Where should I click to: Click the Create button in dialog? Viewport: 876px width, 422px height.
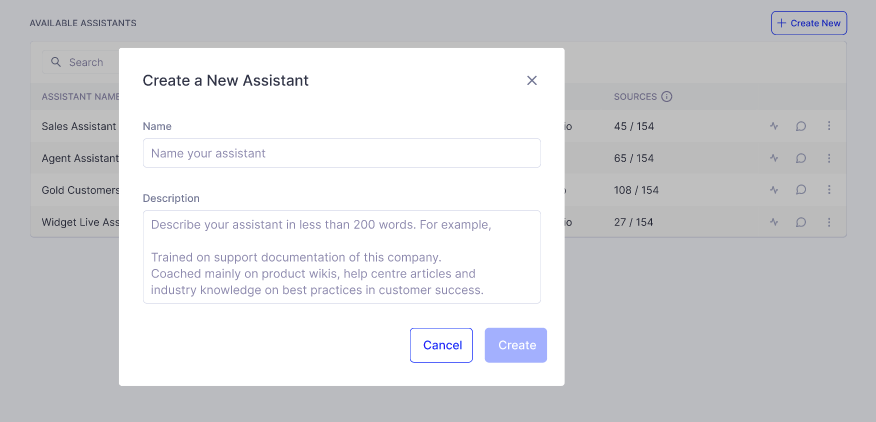tap(516, 345)
